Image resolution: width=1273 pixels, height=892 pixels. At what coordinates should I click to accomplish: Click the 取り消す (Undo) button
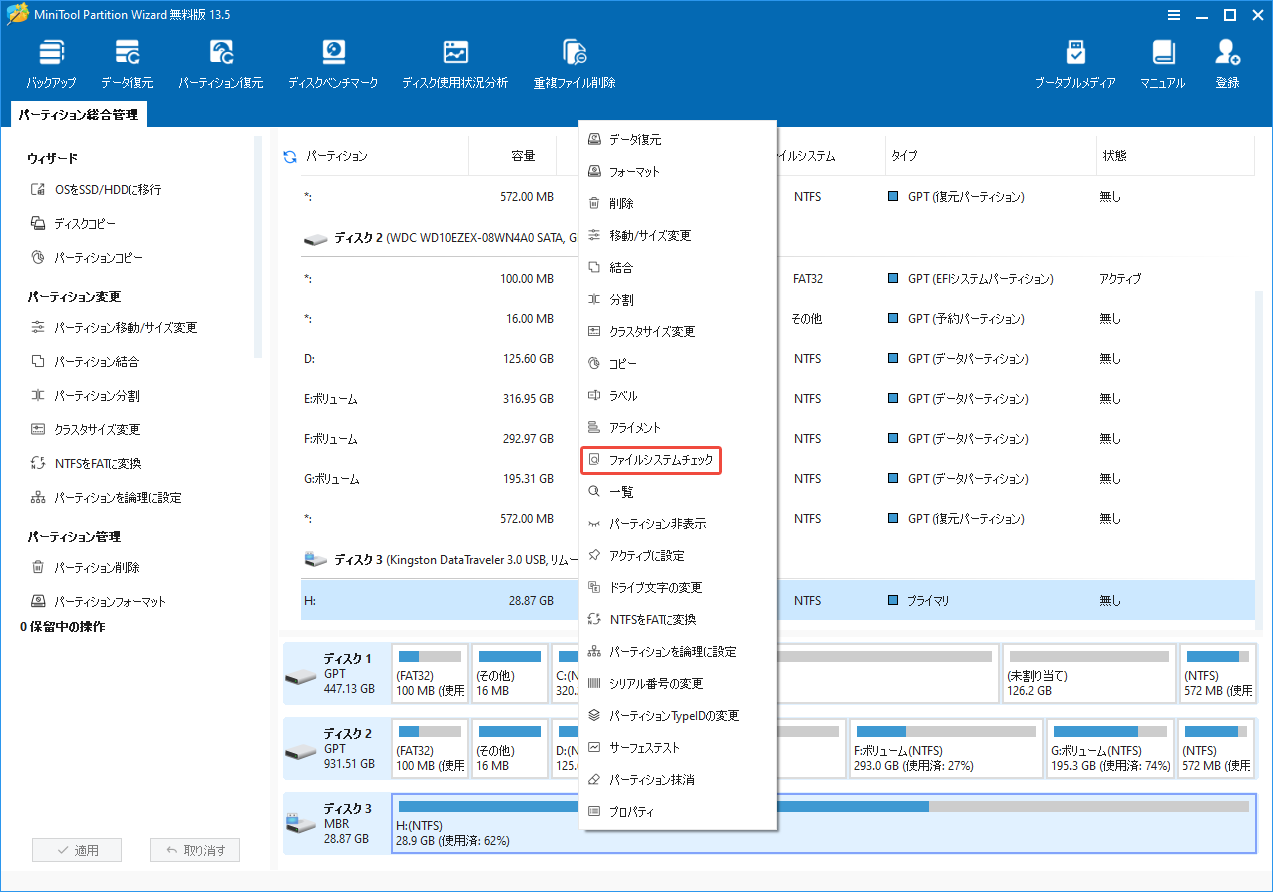point(194,850)
